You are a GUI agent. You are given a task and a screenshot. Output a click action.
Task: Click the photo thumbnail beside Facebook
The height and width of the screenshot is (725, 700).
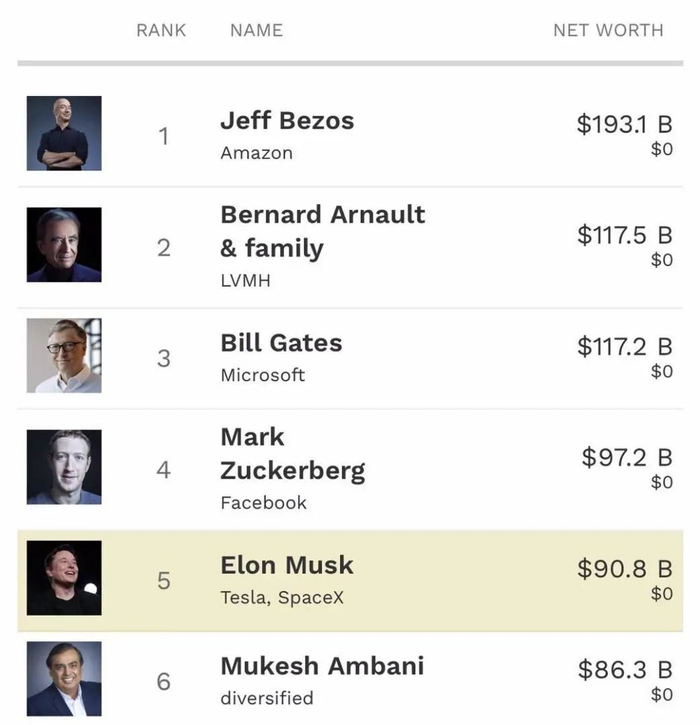point(64,467)
